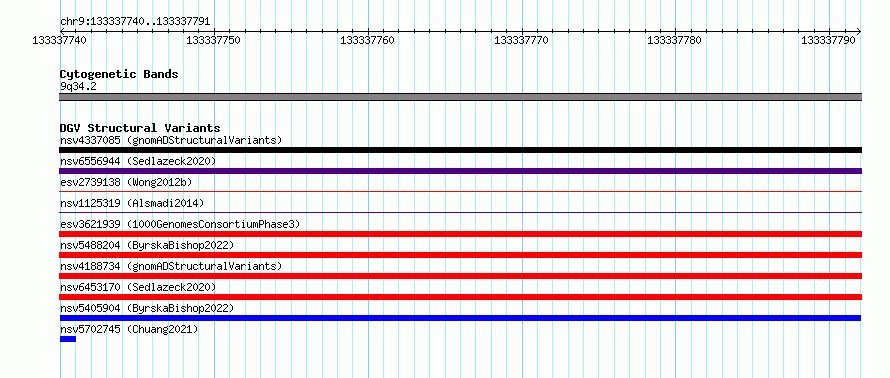Click the Cytogenetic Bands track title
This screenshot has height=378, width=890.
click(119, 74)
